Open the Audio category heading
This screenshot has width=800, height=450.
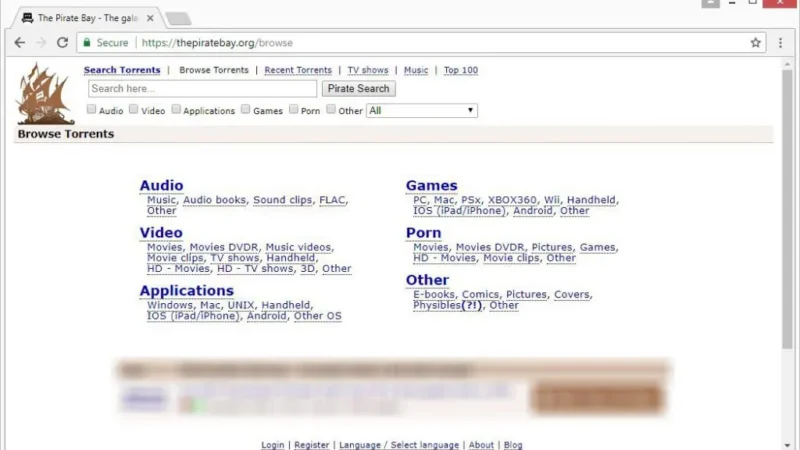161,185
